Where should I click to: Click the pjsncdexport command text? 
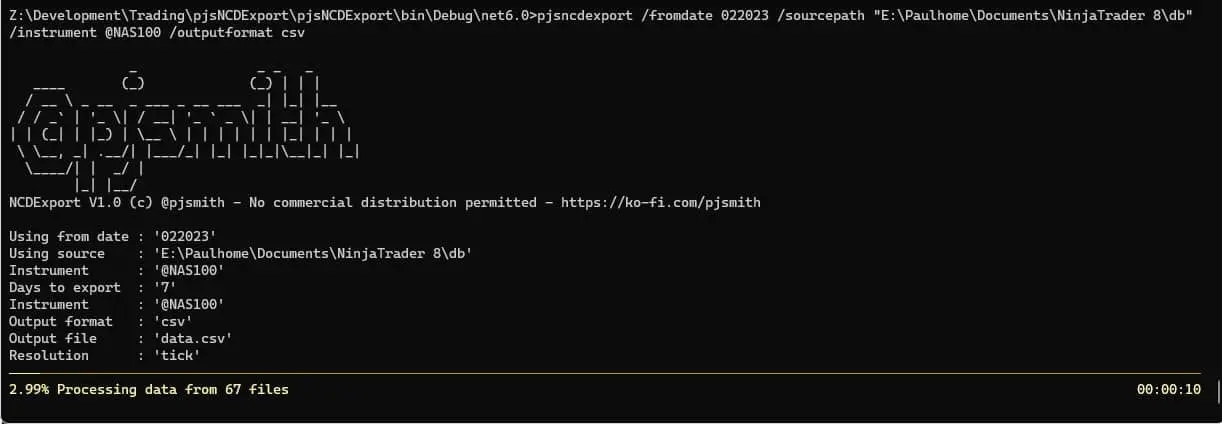point(585,16)
